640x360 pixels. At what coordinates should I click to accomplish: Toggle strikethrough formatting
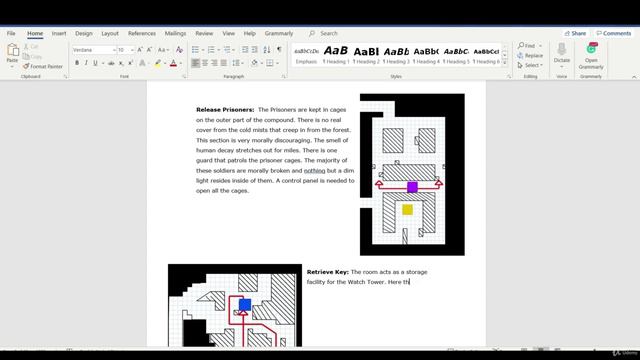tap(111, 63)
